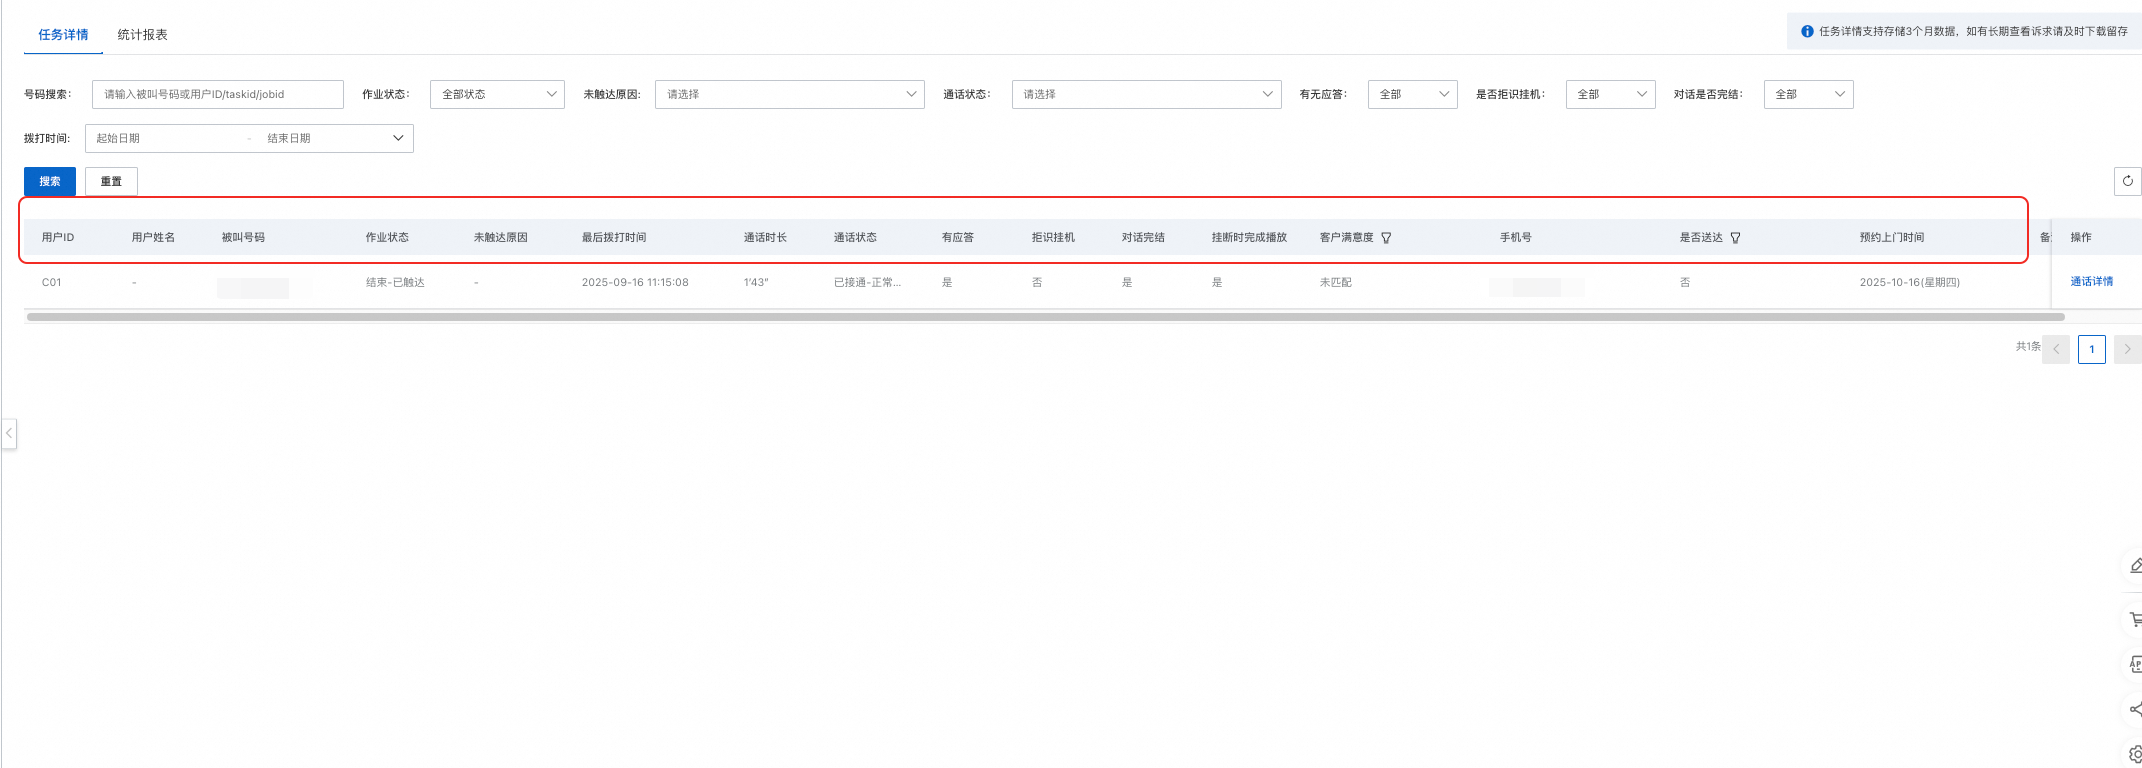
Task: Switch to the 统计报表 tab
Action: click(142, 34)
